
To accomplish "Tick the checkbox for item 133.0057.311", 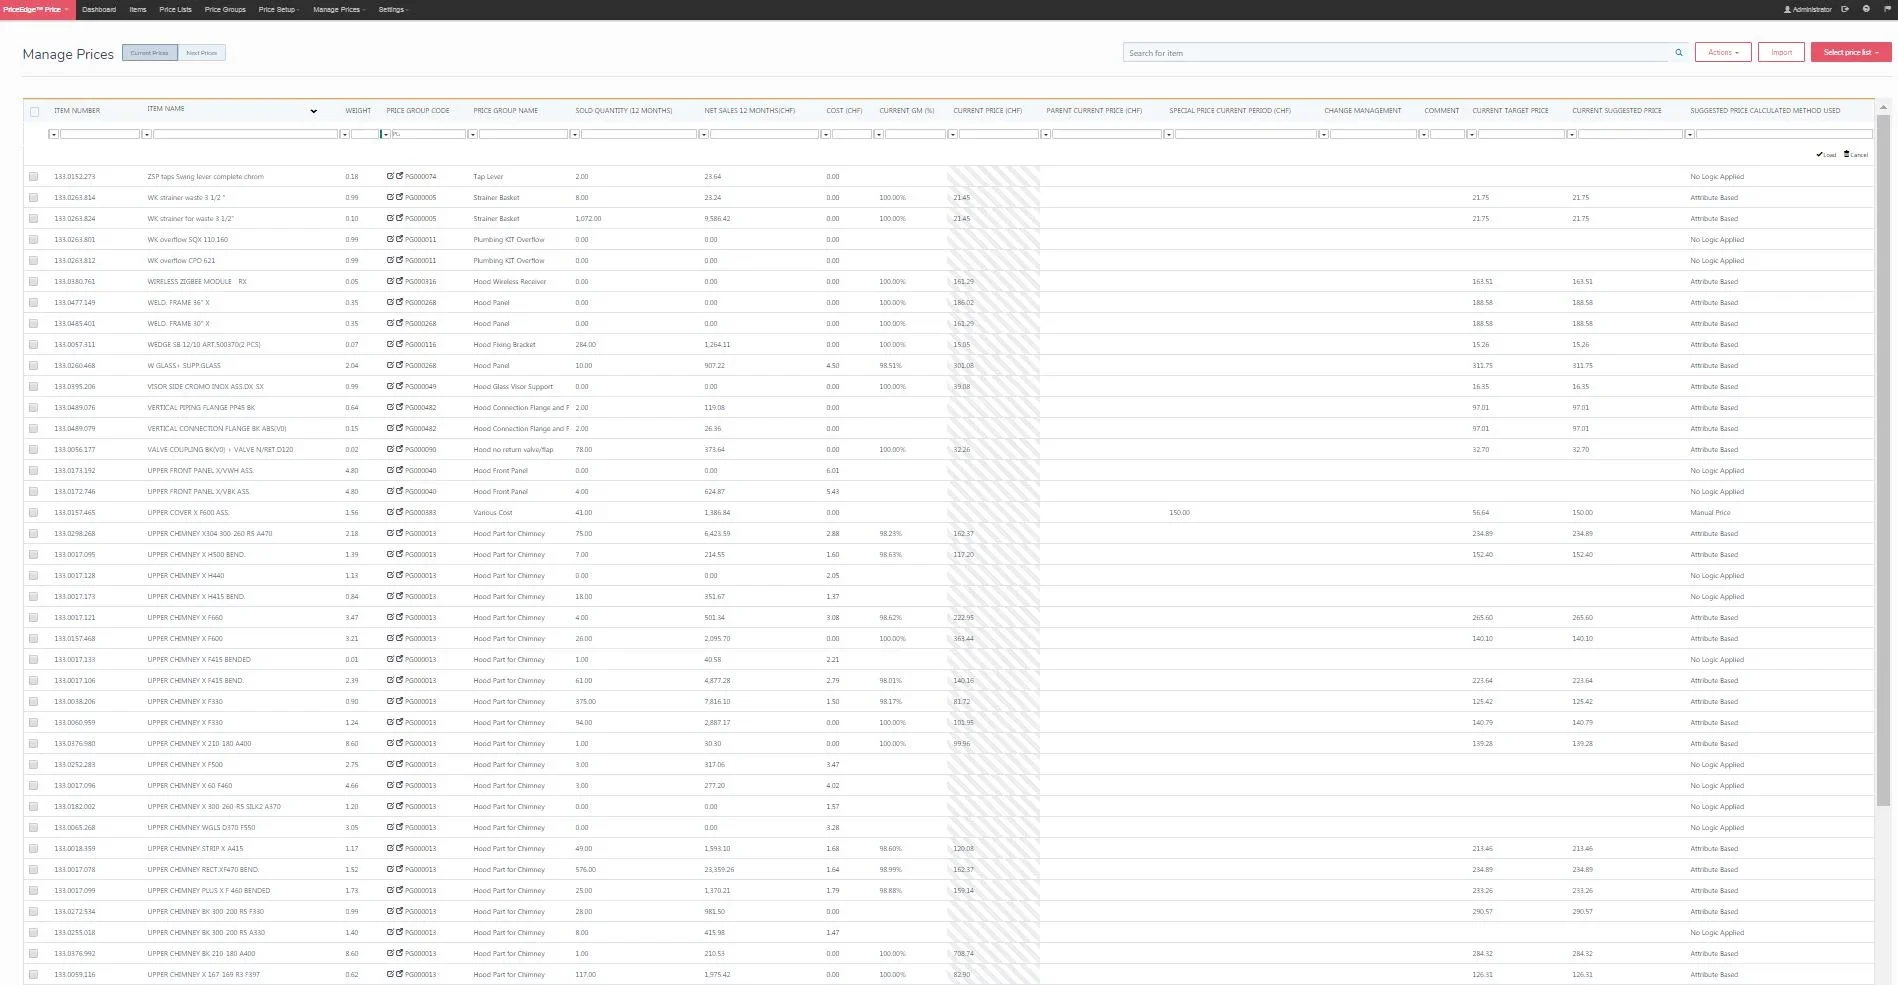I will click(33, 345).
